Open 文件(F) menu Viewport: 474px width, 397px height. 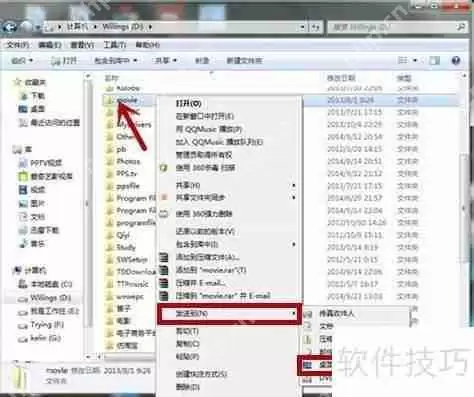17,45
